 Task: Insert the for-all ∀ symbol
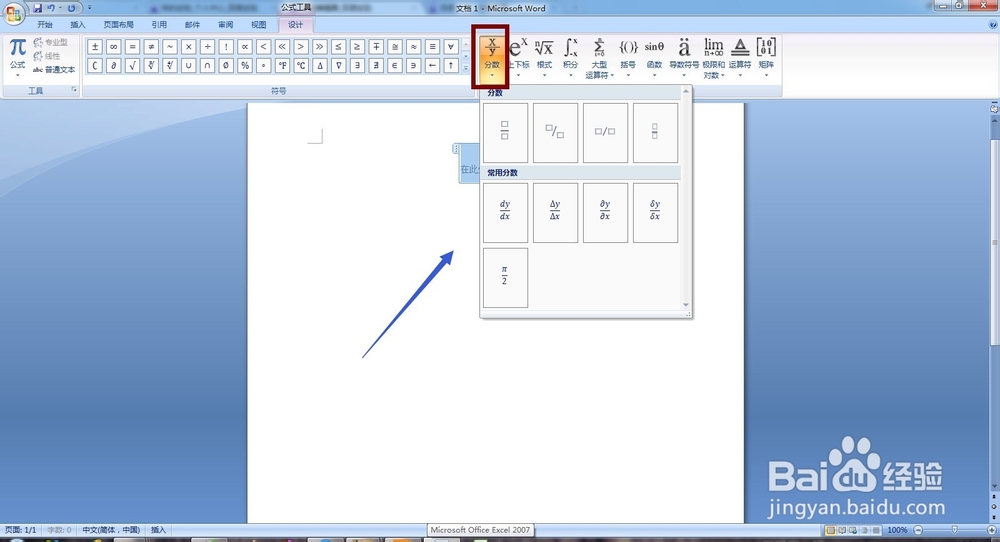pyautogui.click(x=451, y=47)
